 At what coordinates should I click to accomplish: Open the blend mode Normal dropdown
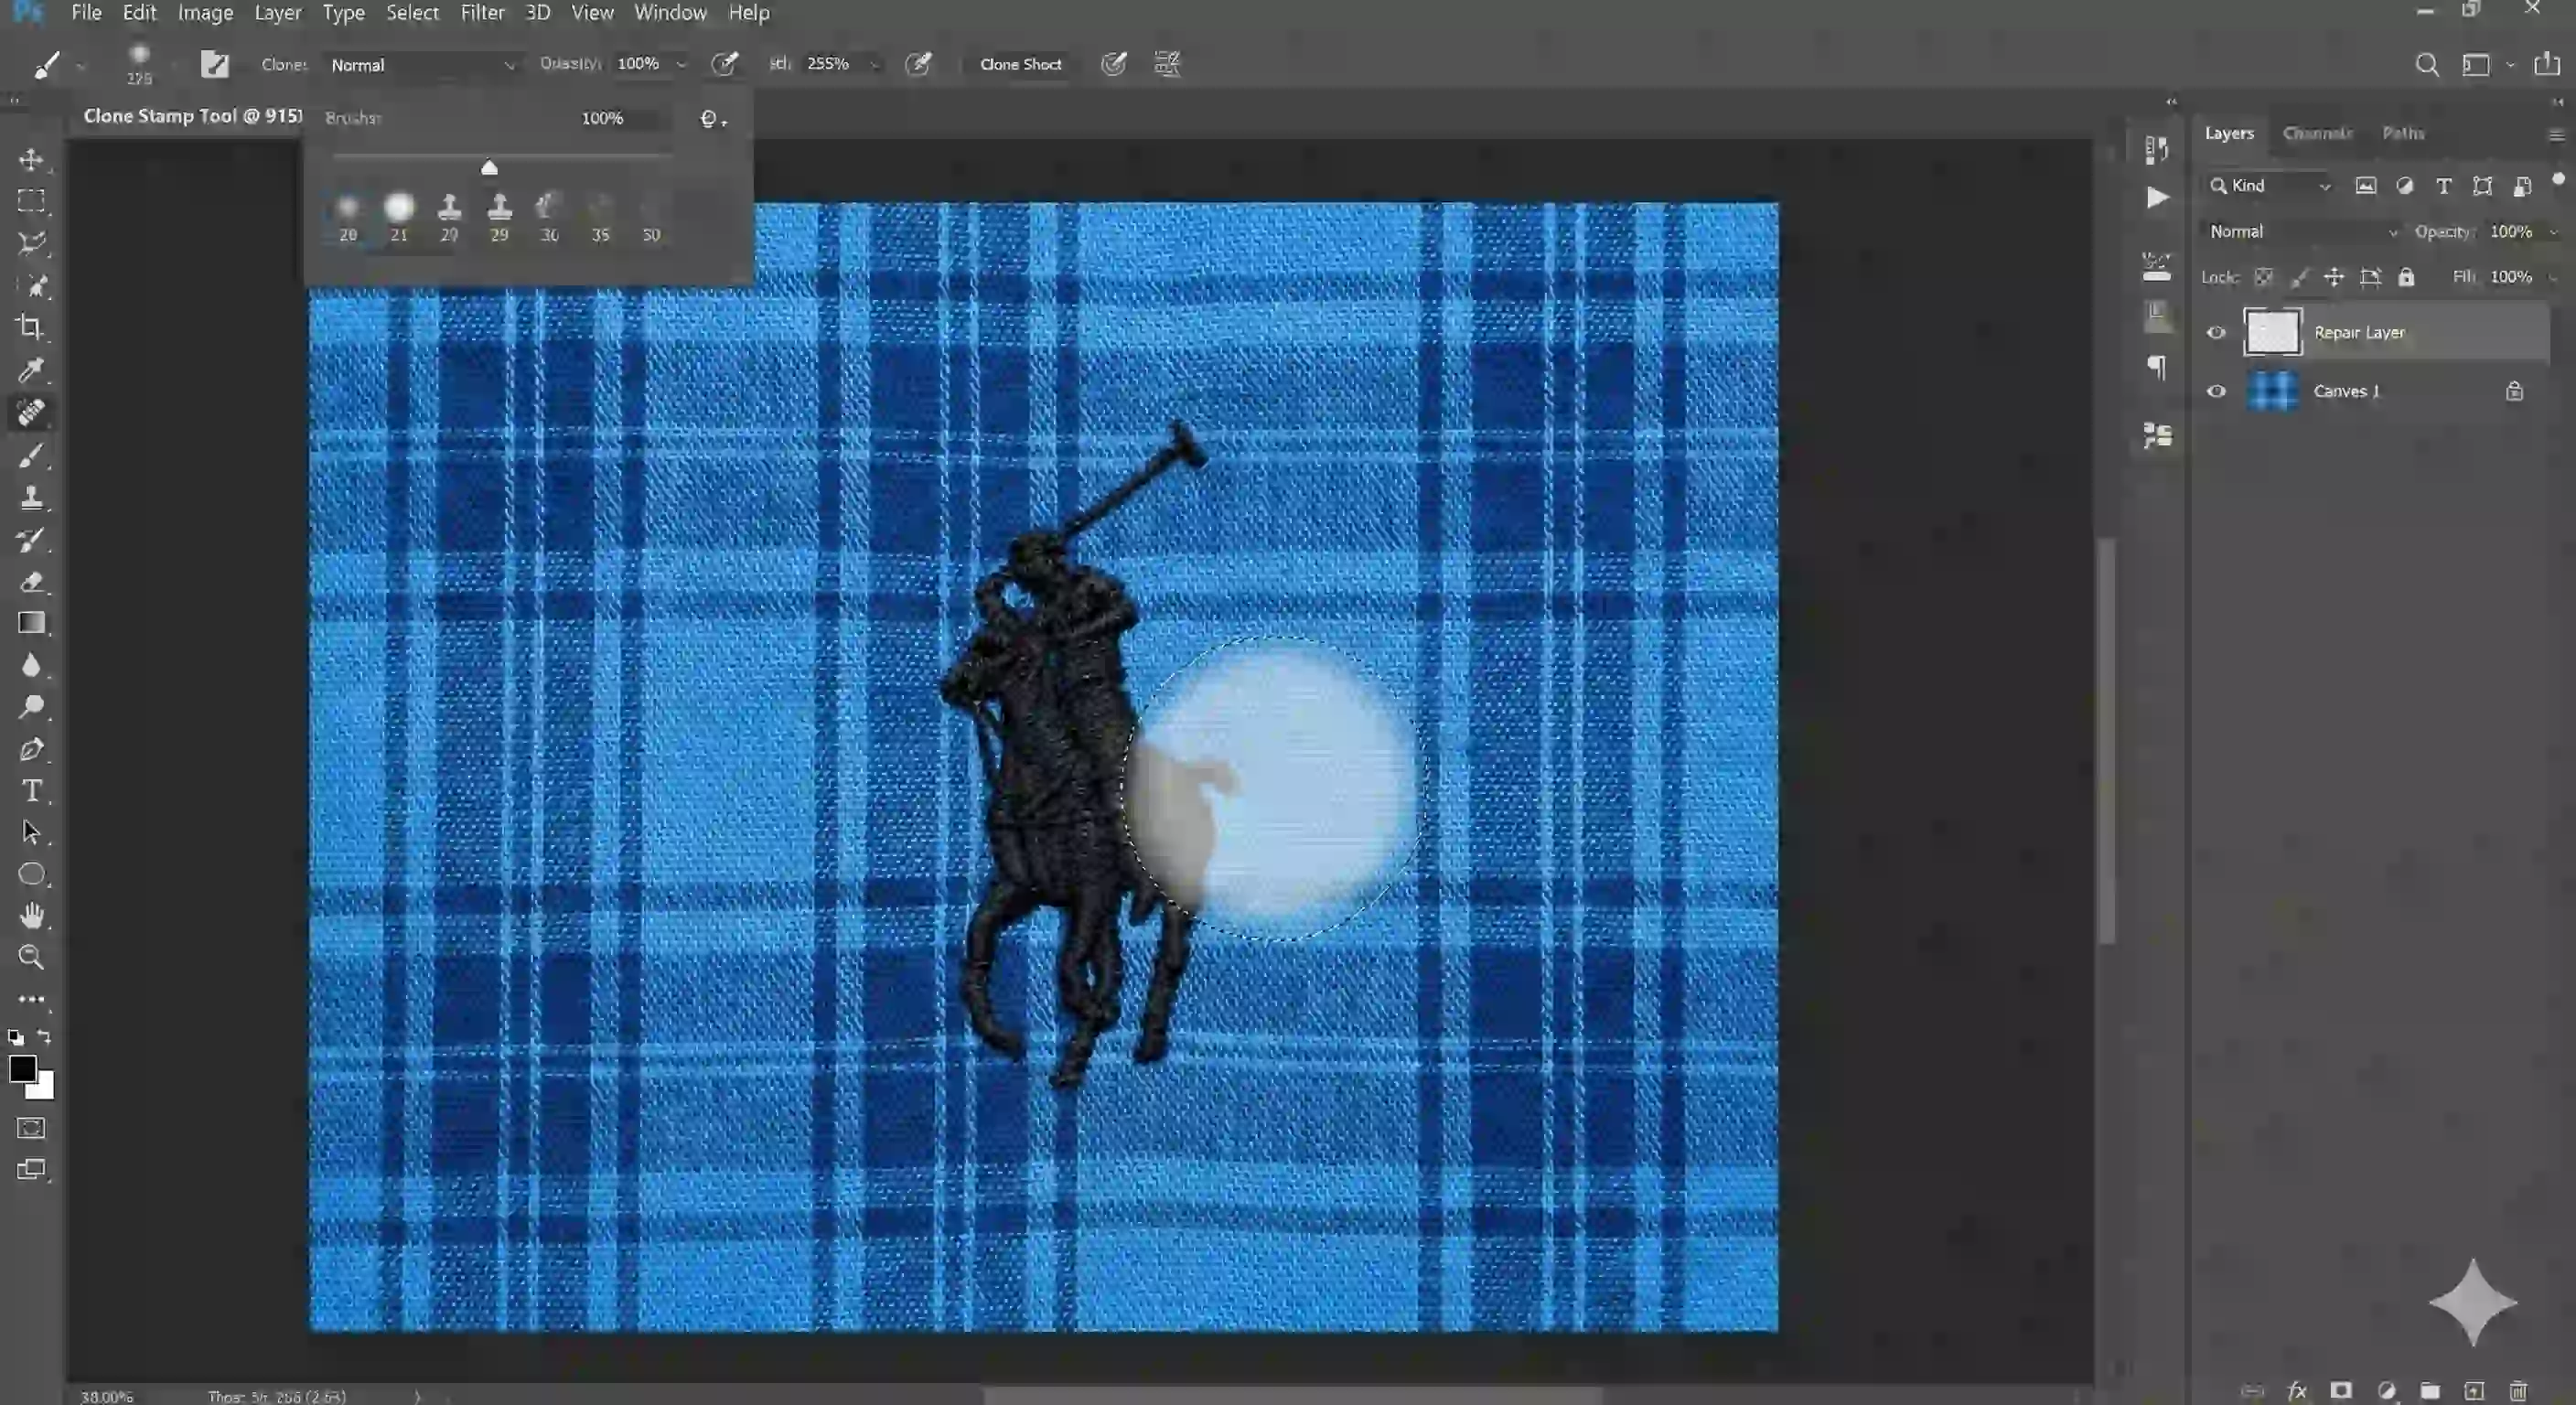pos(2300,231)
